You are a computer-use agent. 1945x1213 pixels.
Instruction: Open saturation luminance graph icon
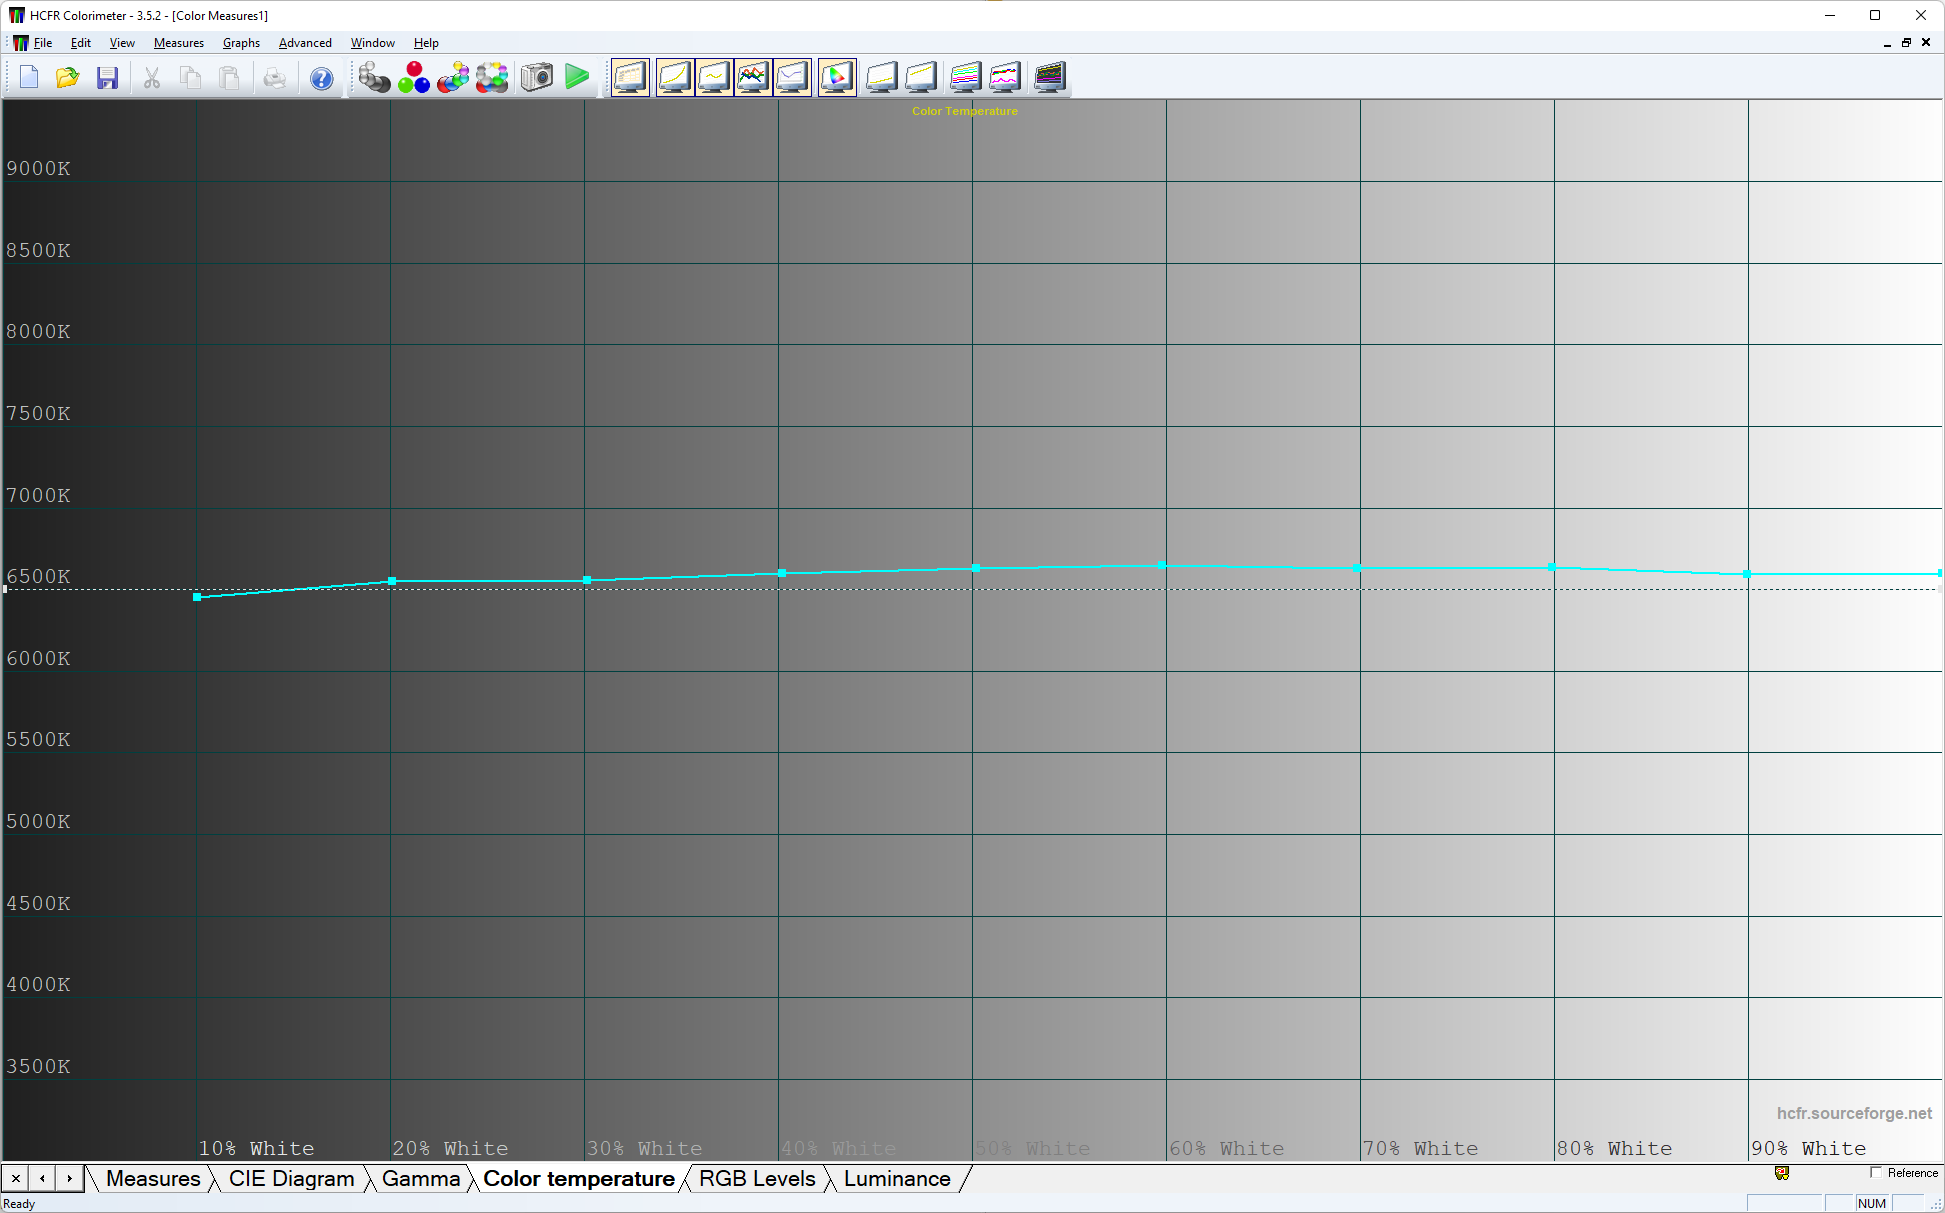pyautogui.click(x=1005, y=77)
